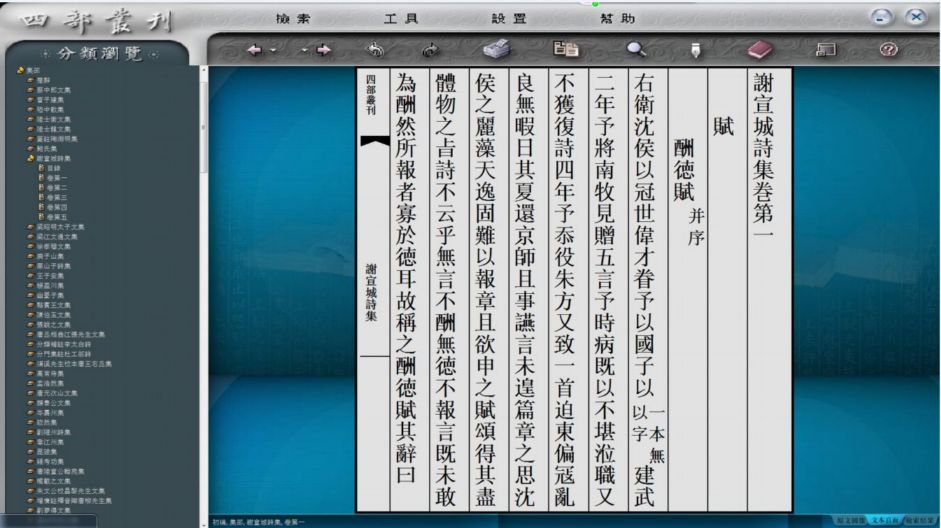Viewport: 941px width, 528px height.
Task: Open the 檢索 menu
Action: click(x=291, y=19)
